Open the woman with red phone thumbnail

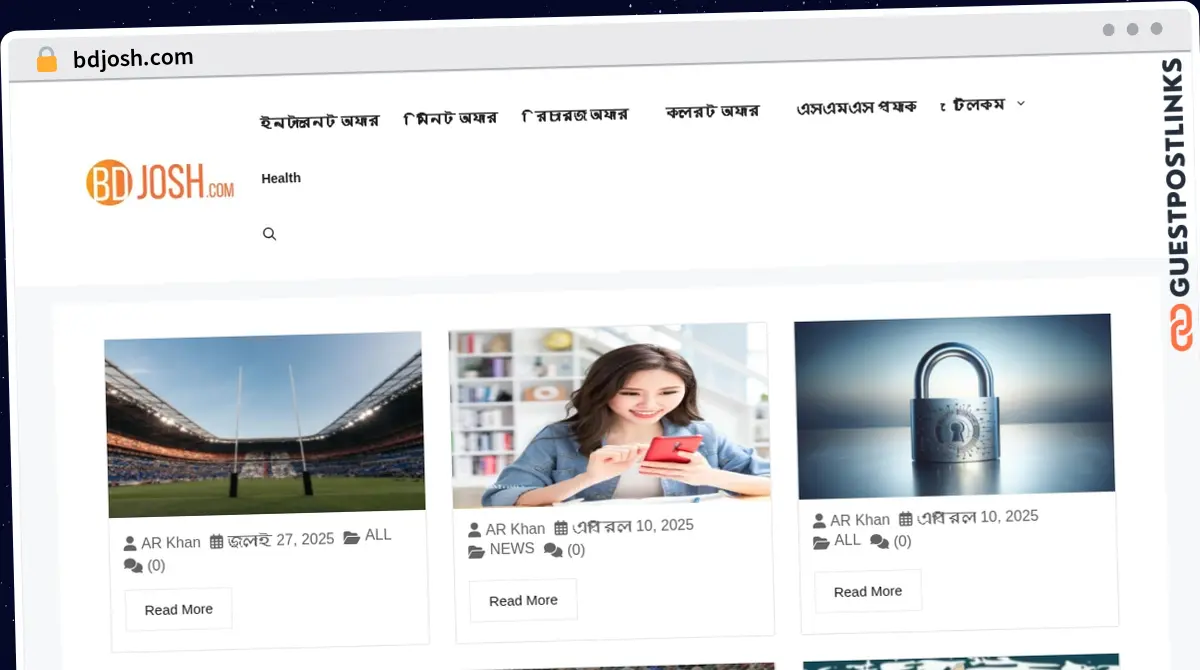610,415
